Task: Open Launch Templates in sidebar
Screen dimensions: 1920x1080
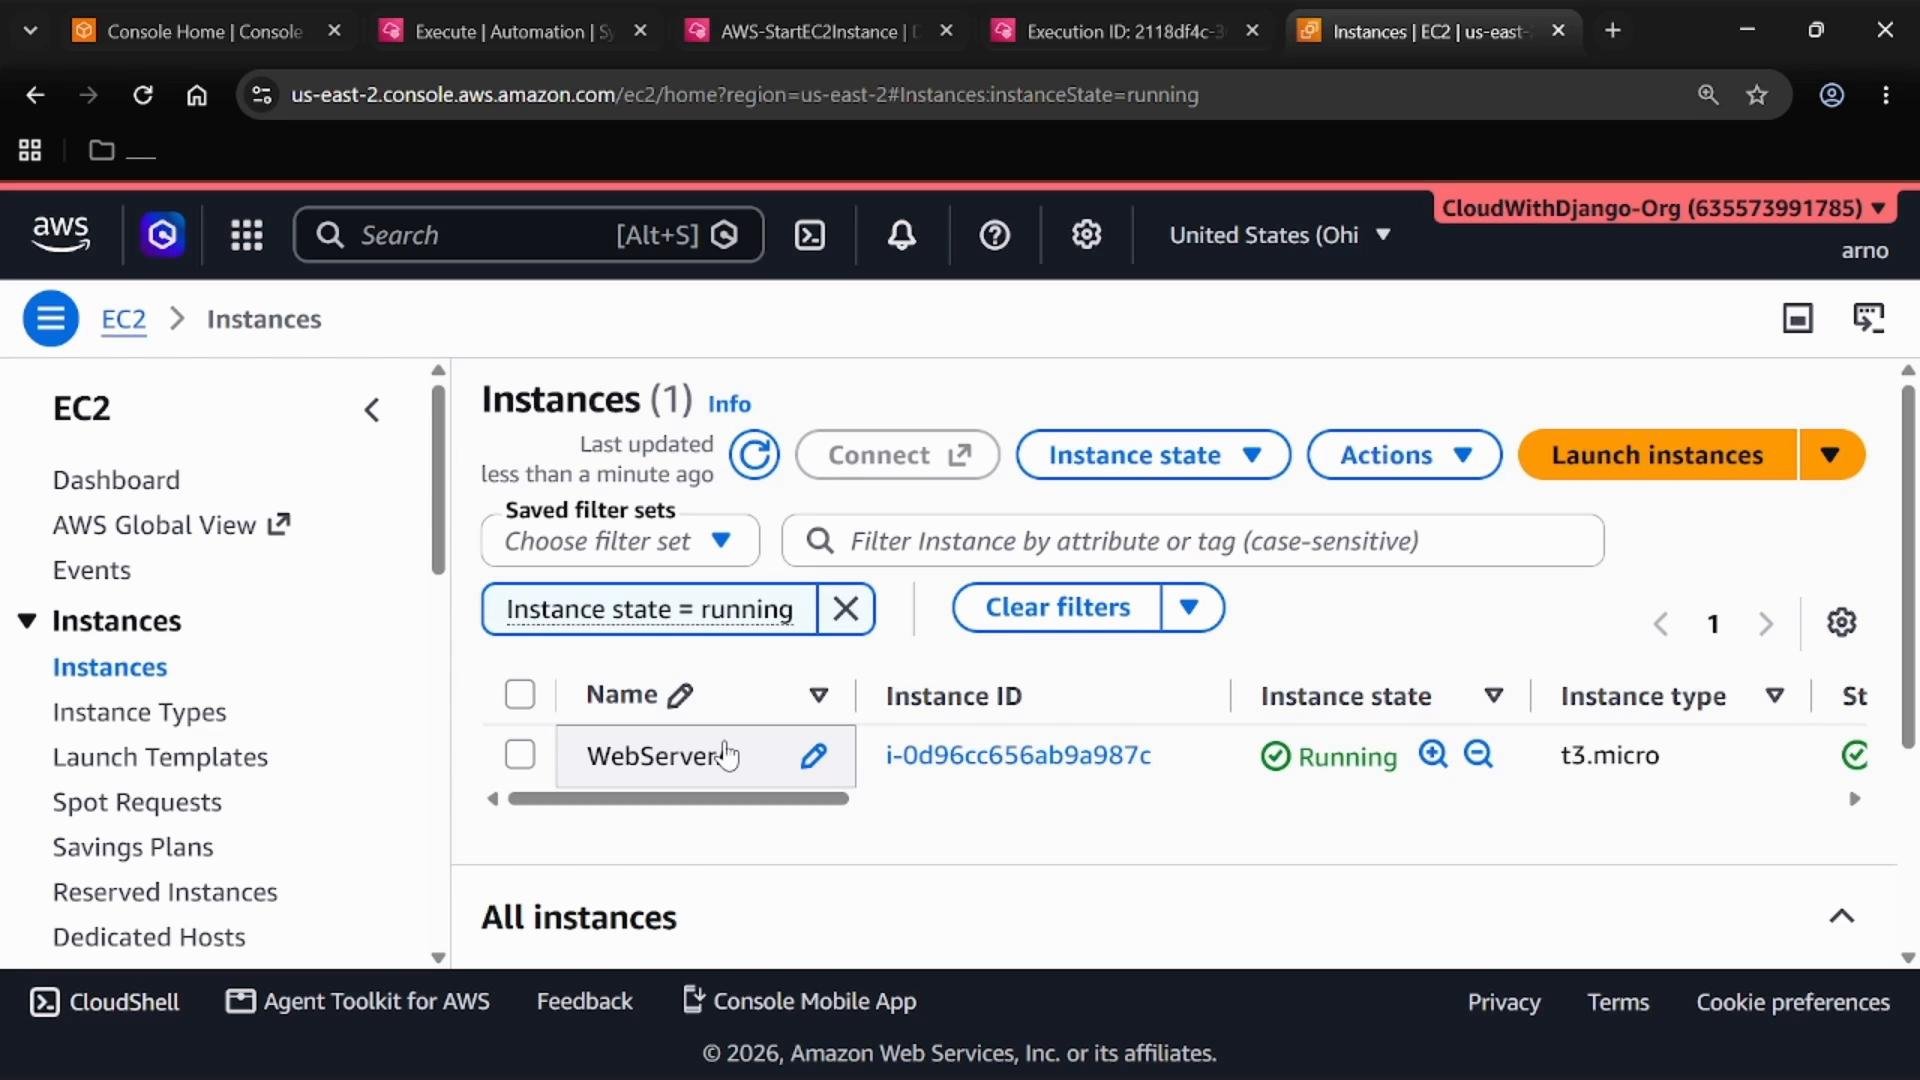Action: [160, 757]
